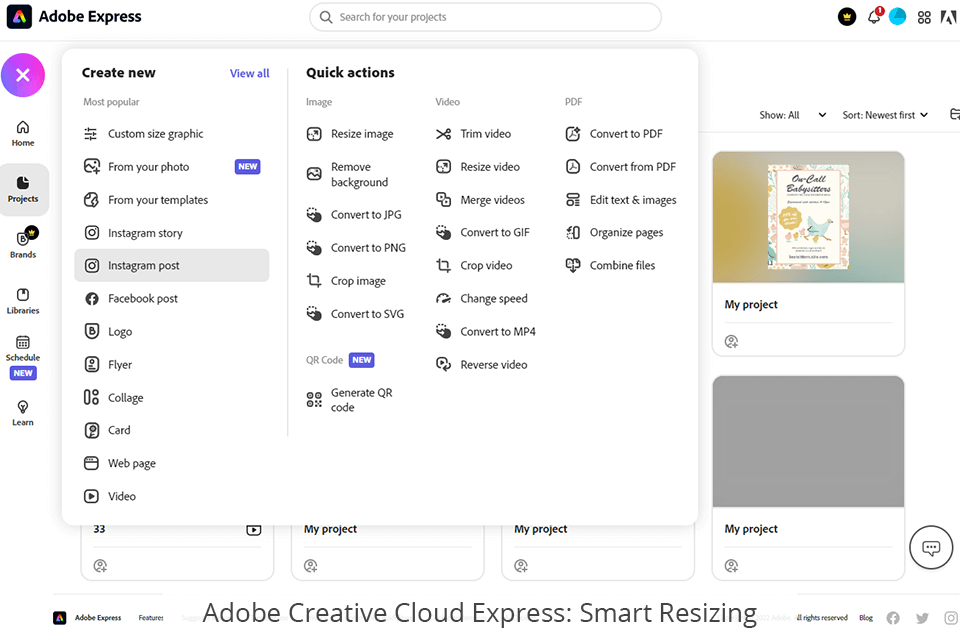Open the premium crown icon
This screenshot has width=960, height=640.
(x=847, y=17)
